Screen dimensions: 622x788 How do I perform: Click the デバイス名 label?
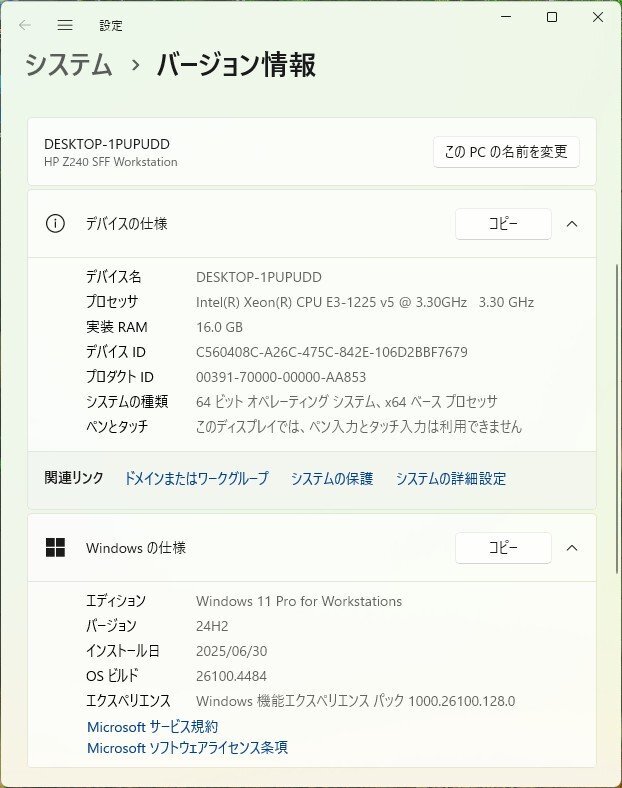pyautogui.click(x=114, y=276)
